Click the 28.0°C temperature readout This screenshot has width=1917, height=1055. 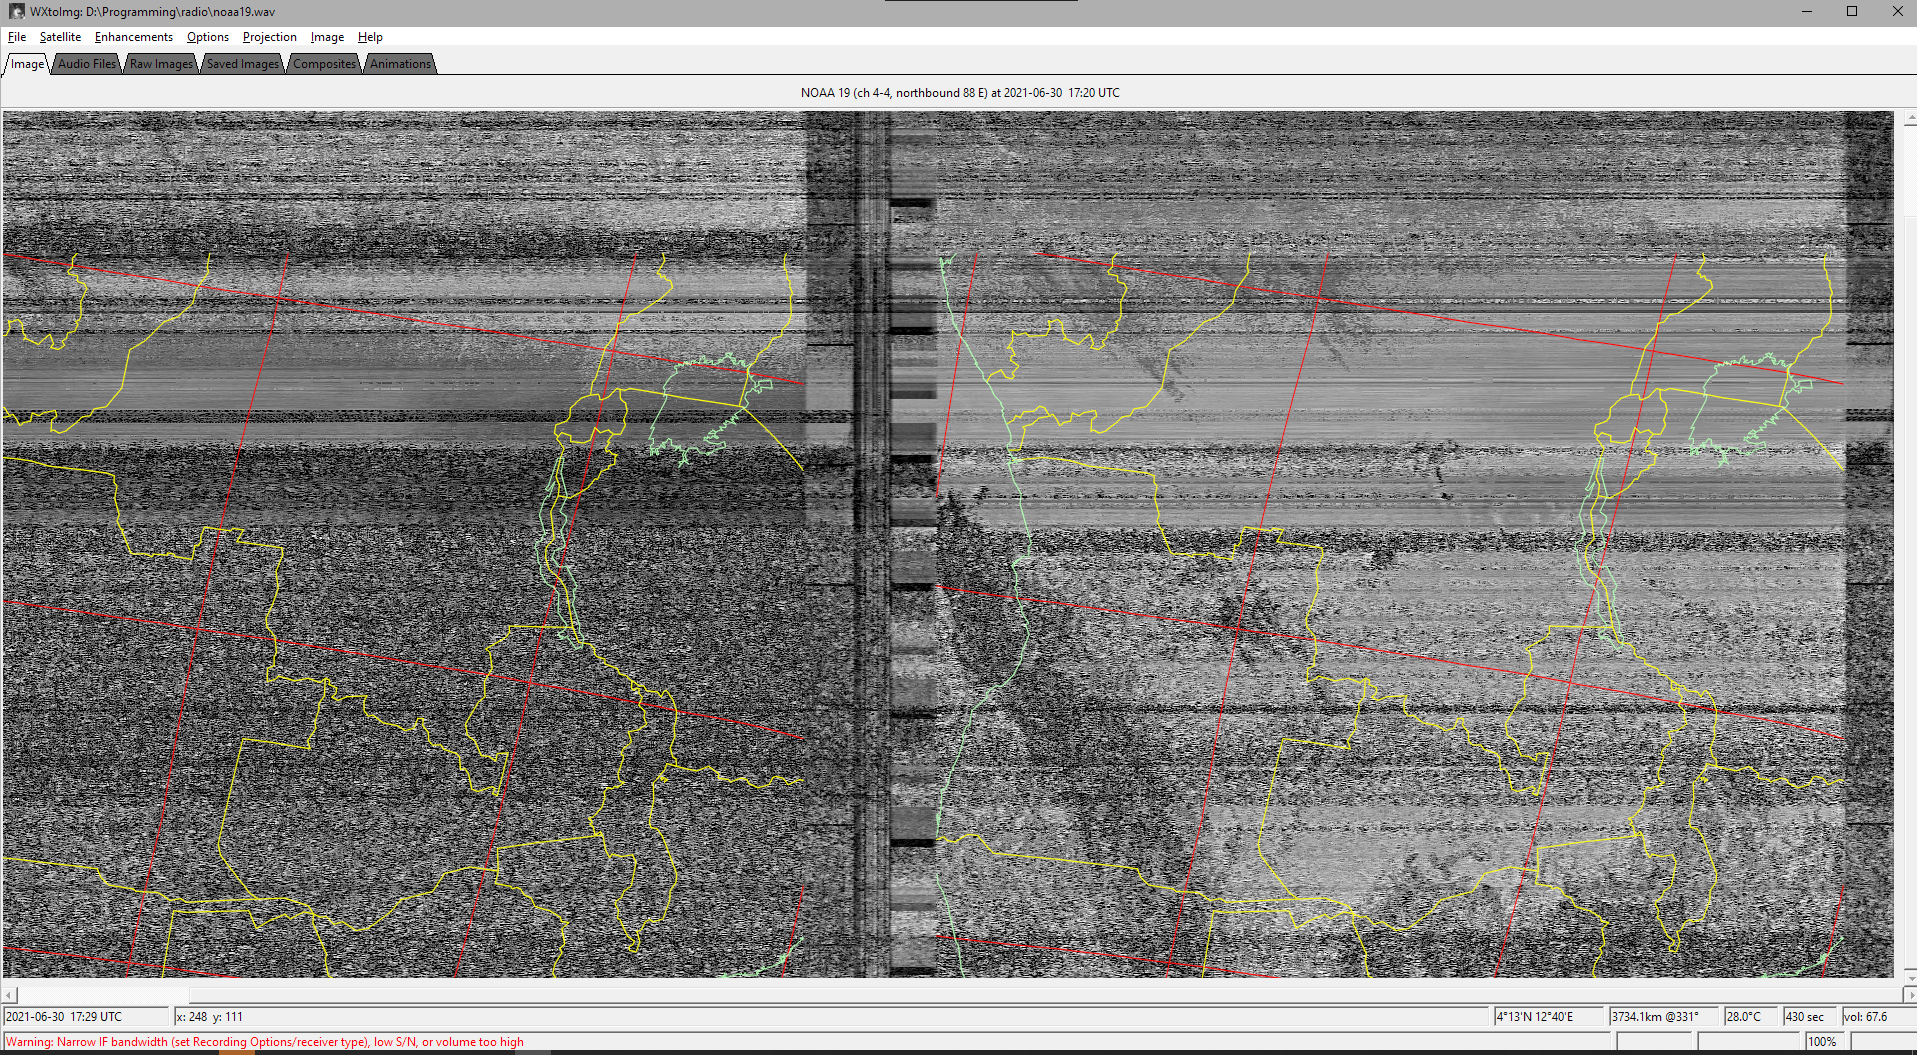point(1752,1017)
